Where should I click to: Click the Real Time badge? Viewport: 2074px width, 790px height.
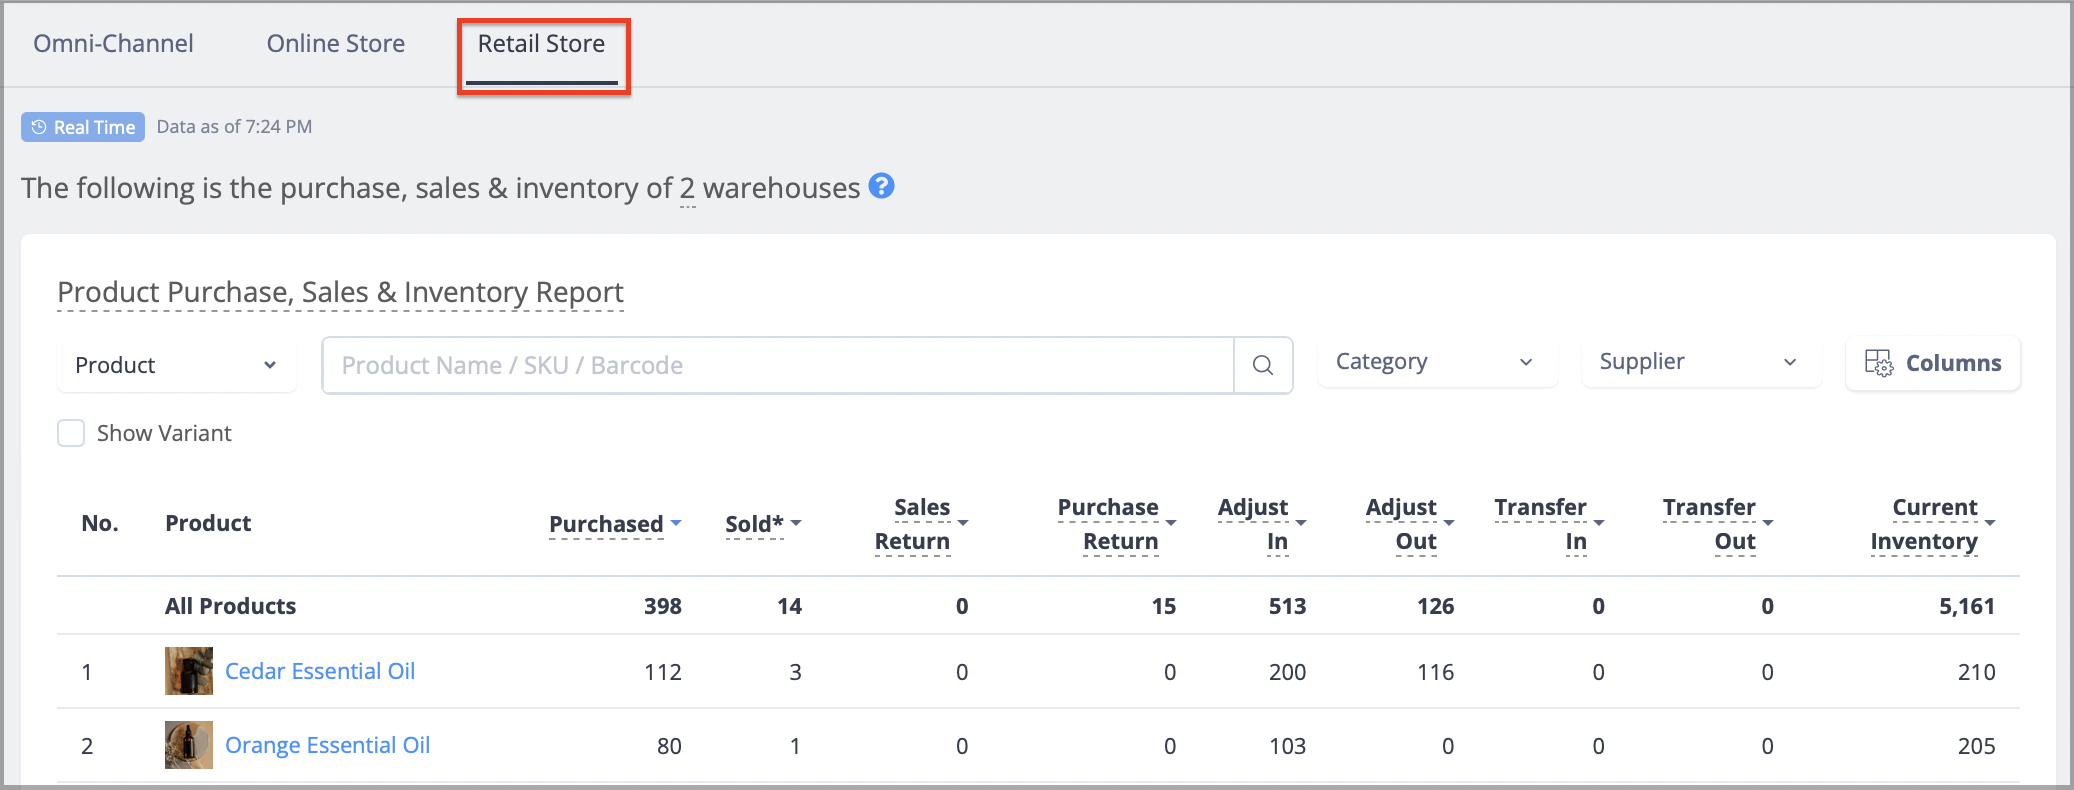point(83,127)
